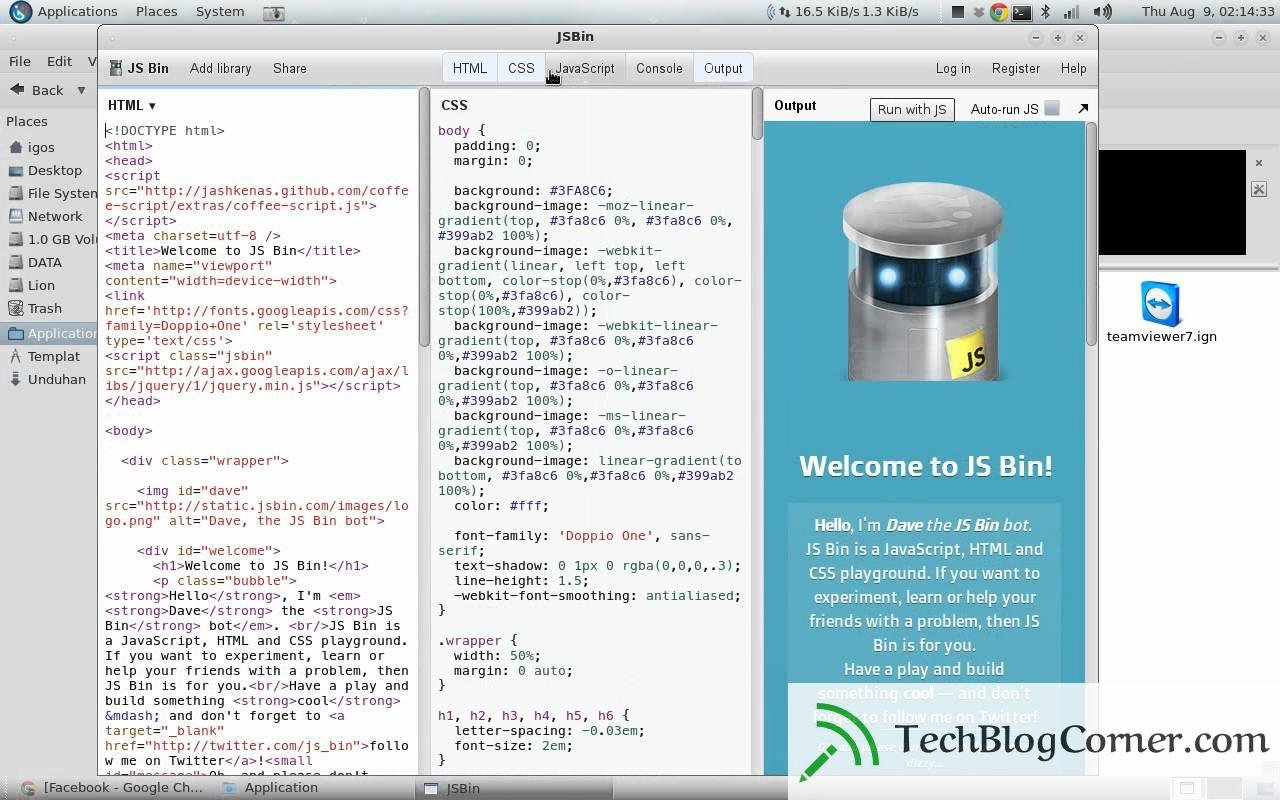Toggle the CSS panel tab
Viewport: 1280px width, 800px height.
tap(521, 68)
